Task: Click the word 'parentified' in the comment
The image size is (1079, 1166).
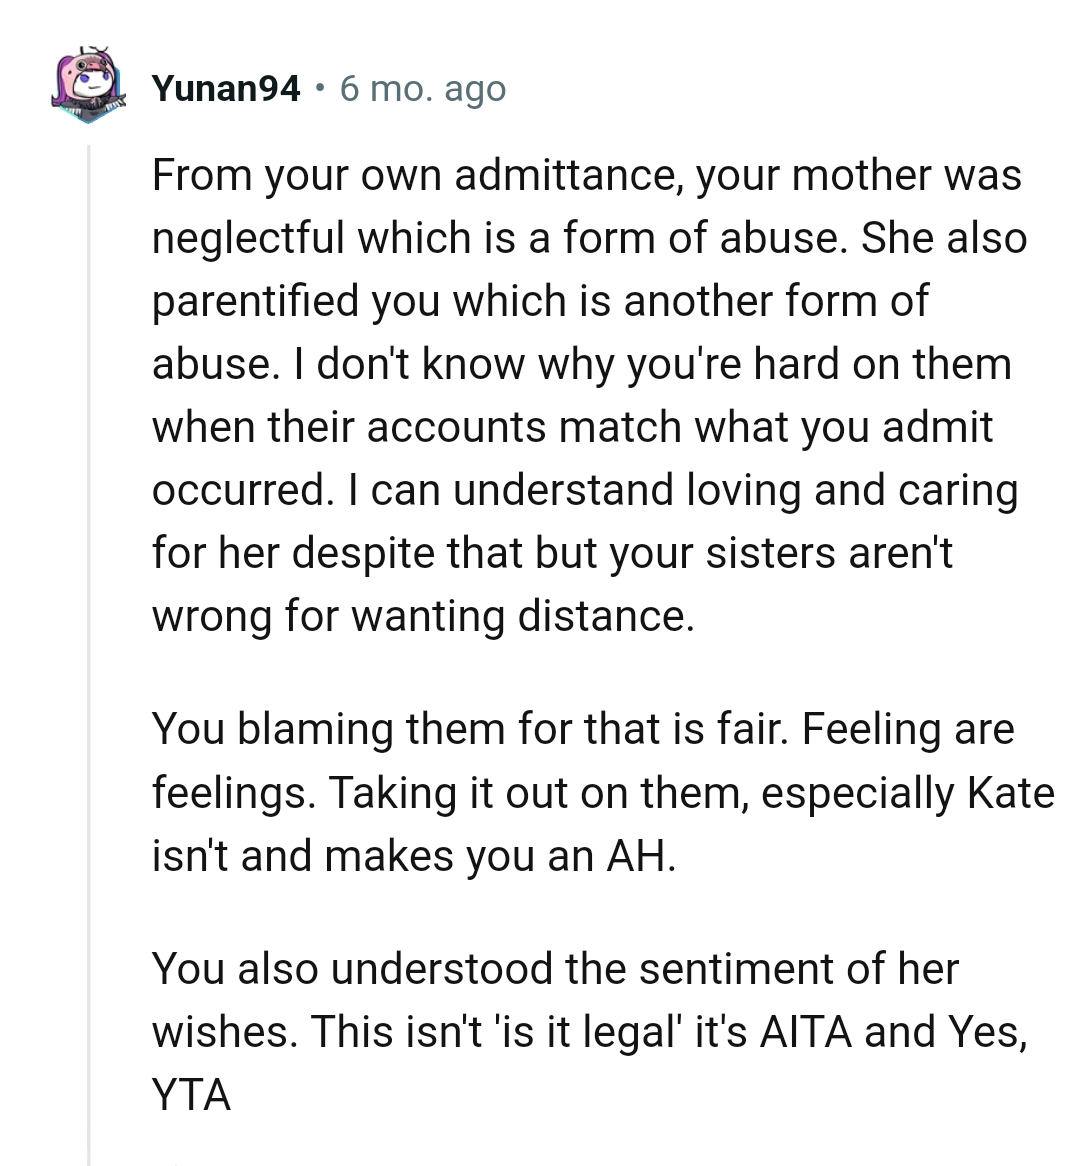Action: [x=256, y=301]
